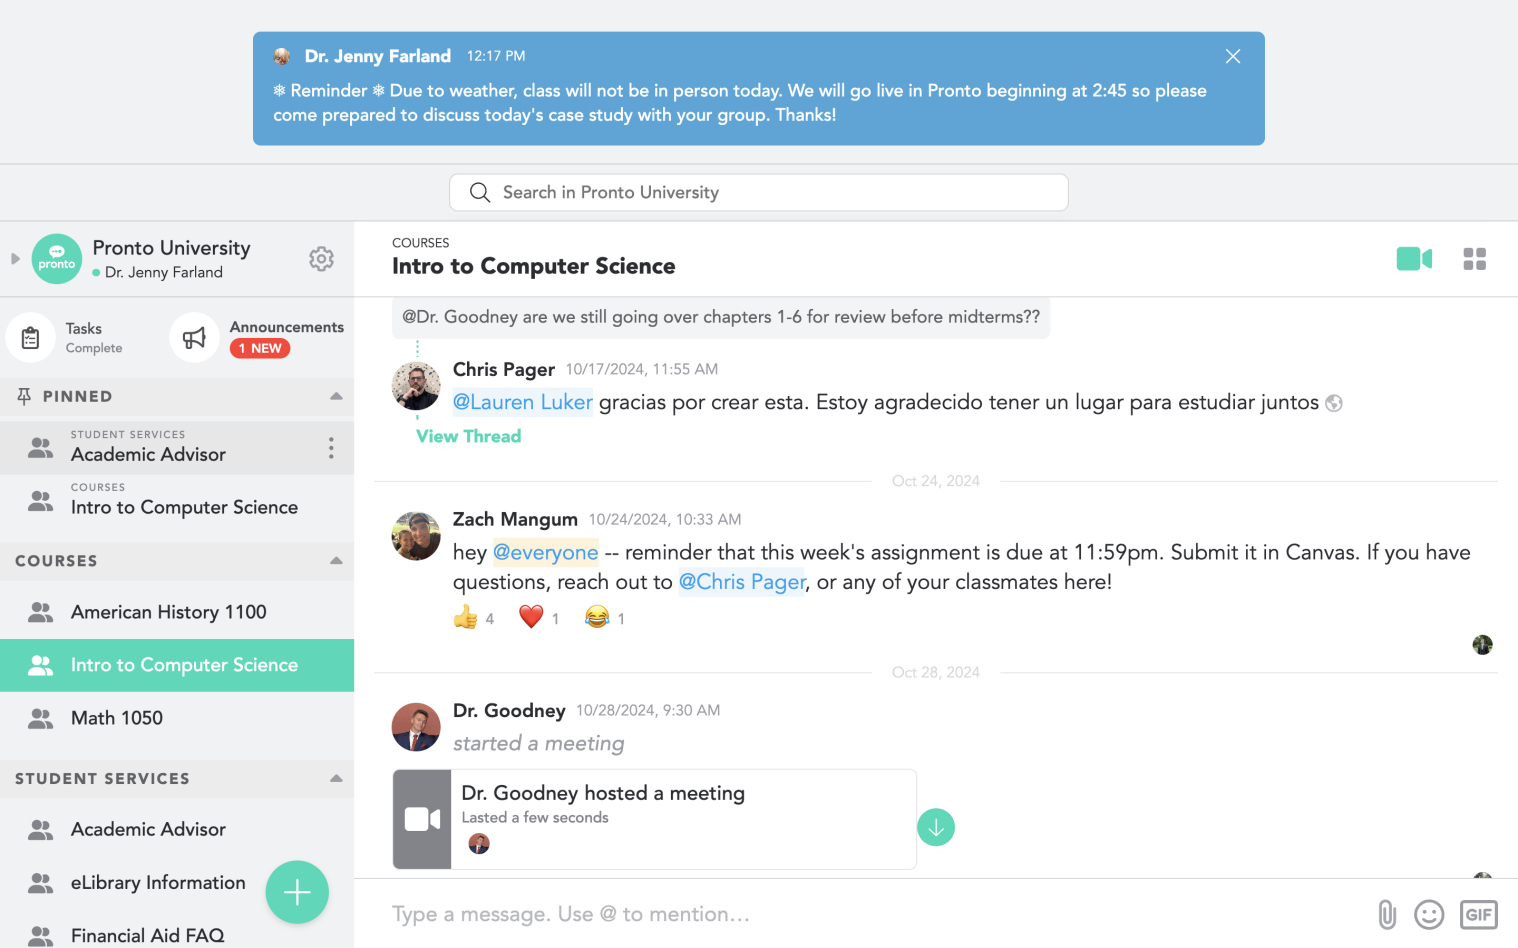
Task: Open the Tasks clipboard icon
Action: click(31, 338)
